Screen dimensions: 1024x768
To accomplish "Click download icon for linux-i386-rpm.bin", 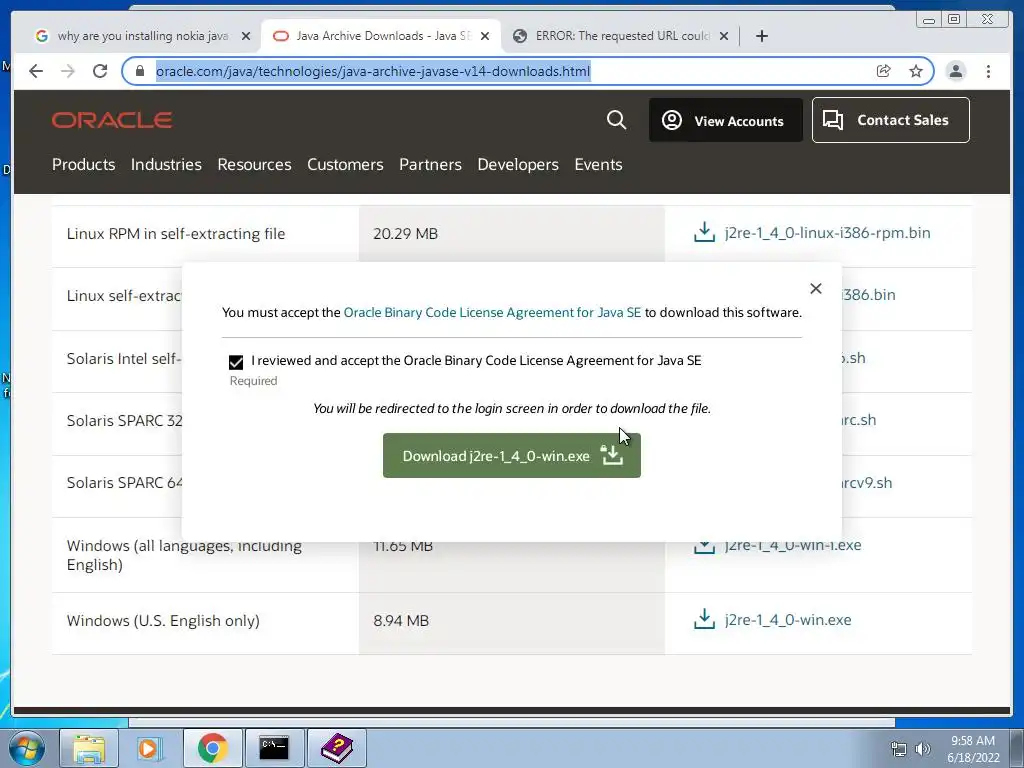I will (x=704, y=232).
